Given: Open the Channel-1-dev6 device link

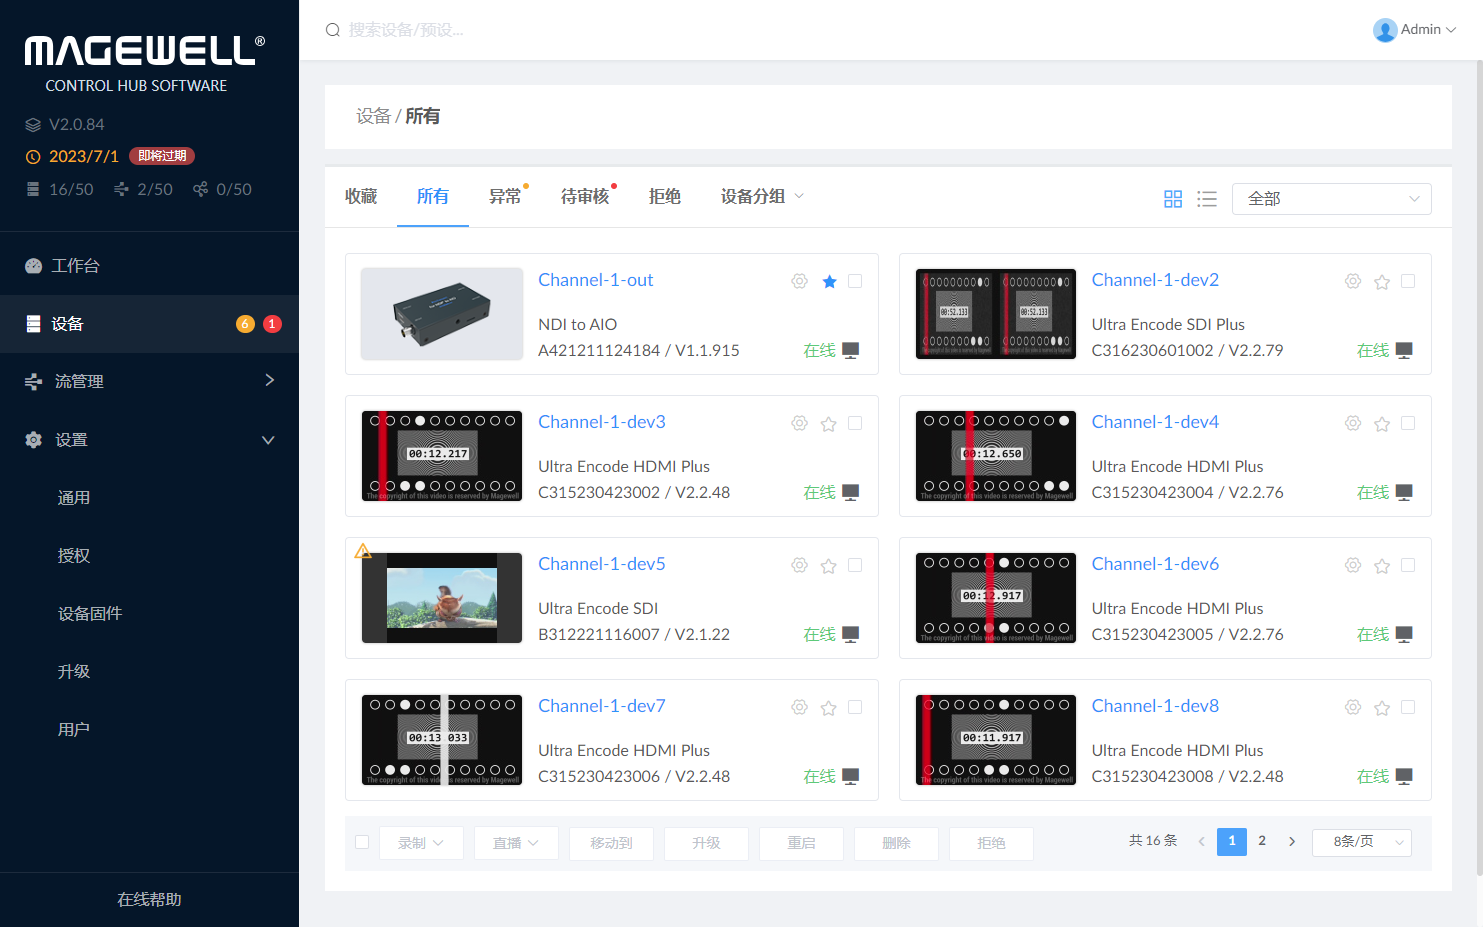Looking at the screenshot, I should [1155, 564].
